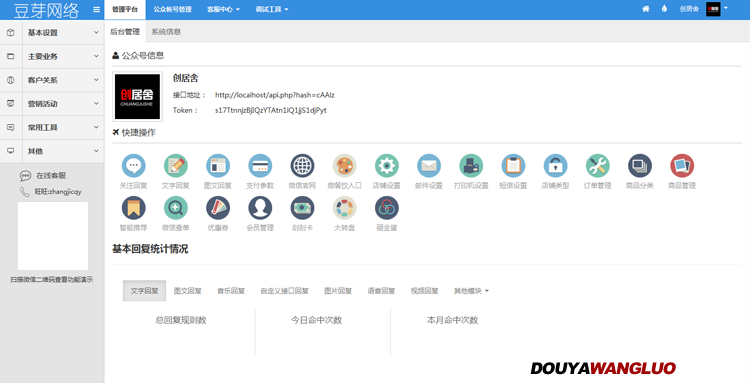Select the 图片回复 statistics tab
This screenshot has height=383, width=750.
coord(338,291)
